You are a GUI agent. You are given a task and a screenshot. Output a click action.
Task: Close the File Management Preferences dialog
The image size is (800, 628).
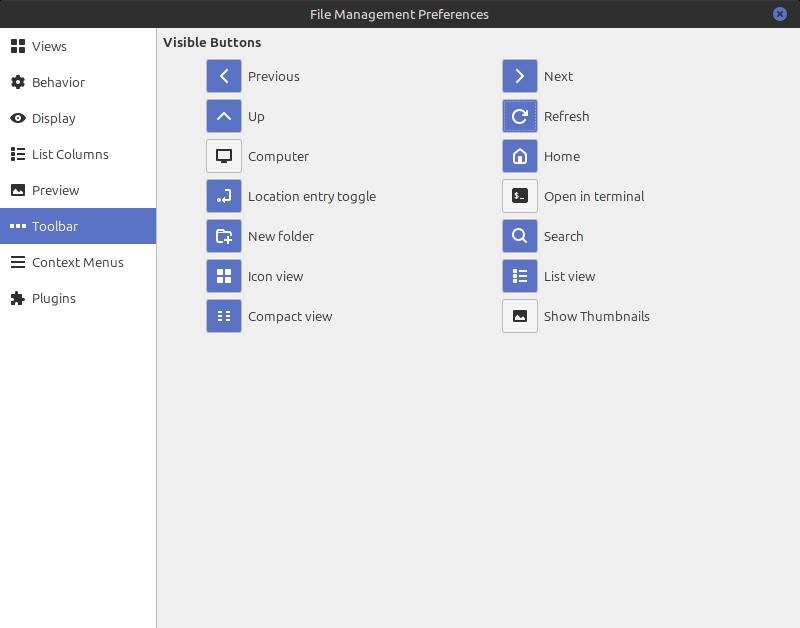(x=781, y=14)
